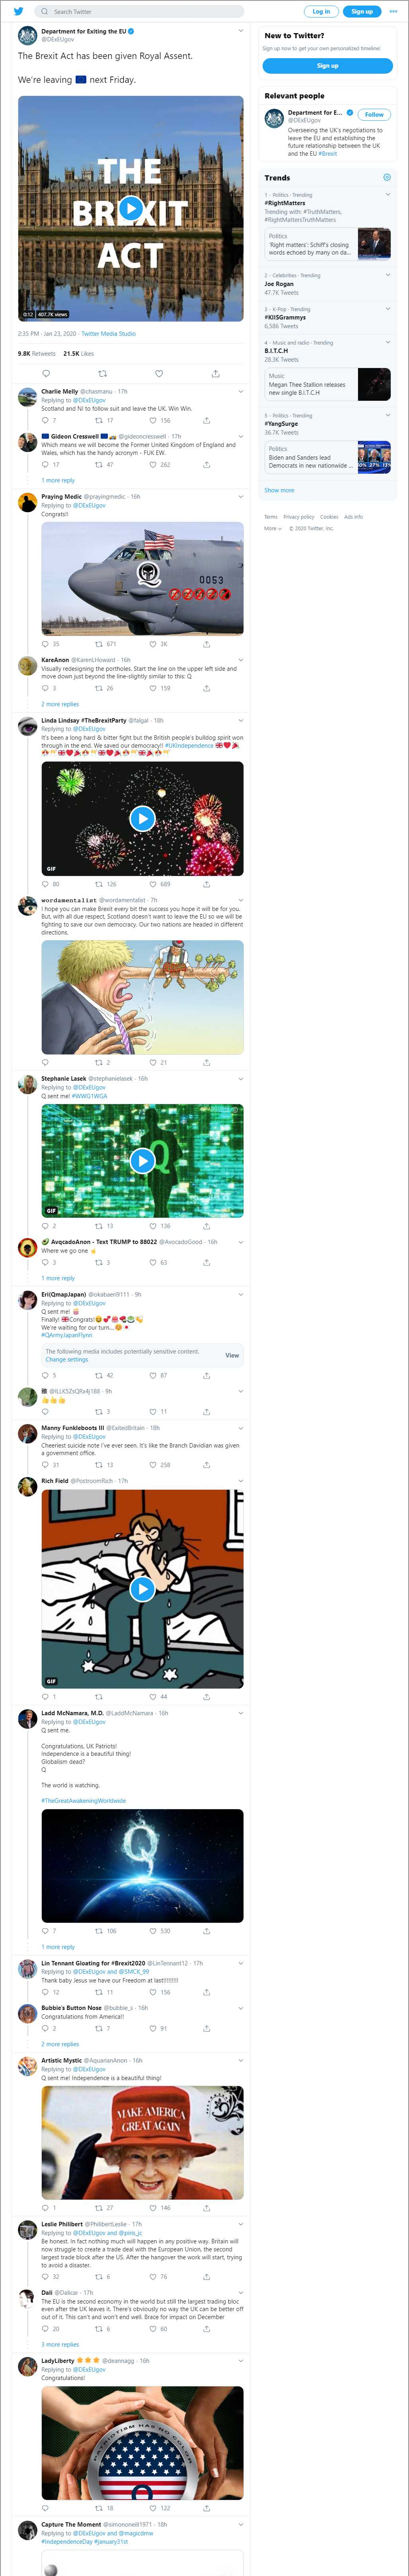409x2576 pixels.
Task: Open chevron menu on Joe Rogan trend
Action: coord(388,274)
